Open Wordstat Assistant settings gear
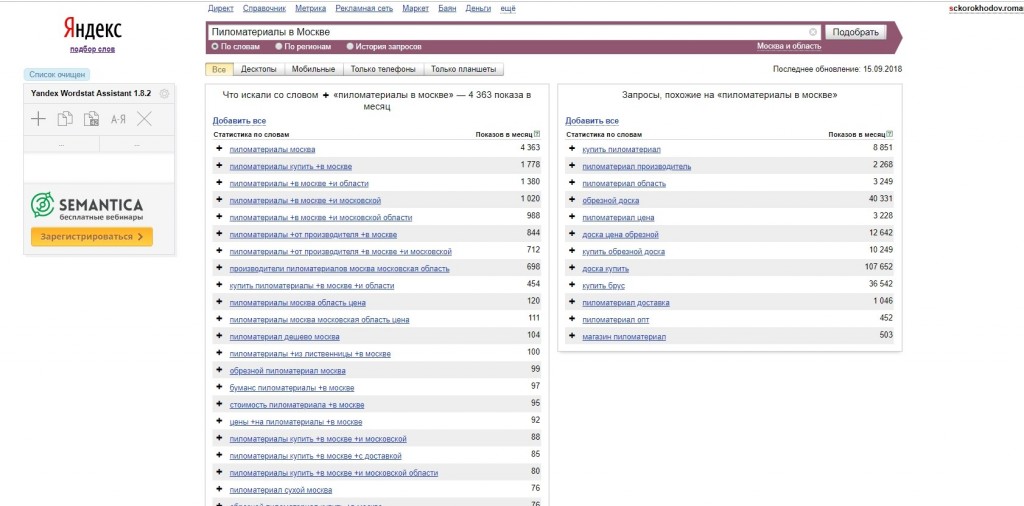 [x=164, y=94]
